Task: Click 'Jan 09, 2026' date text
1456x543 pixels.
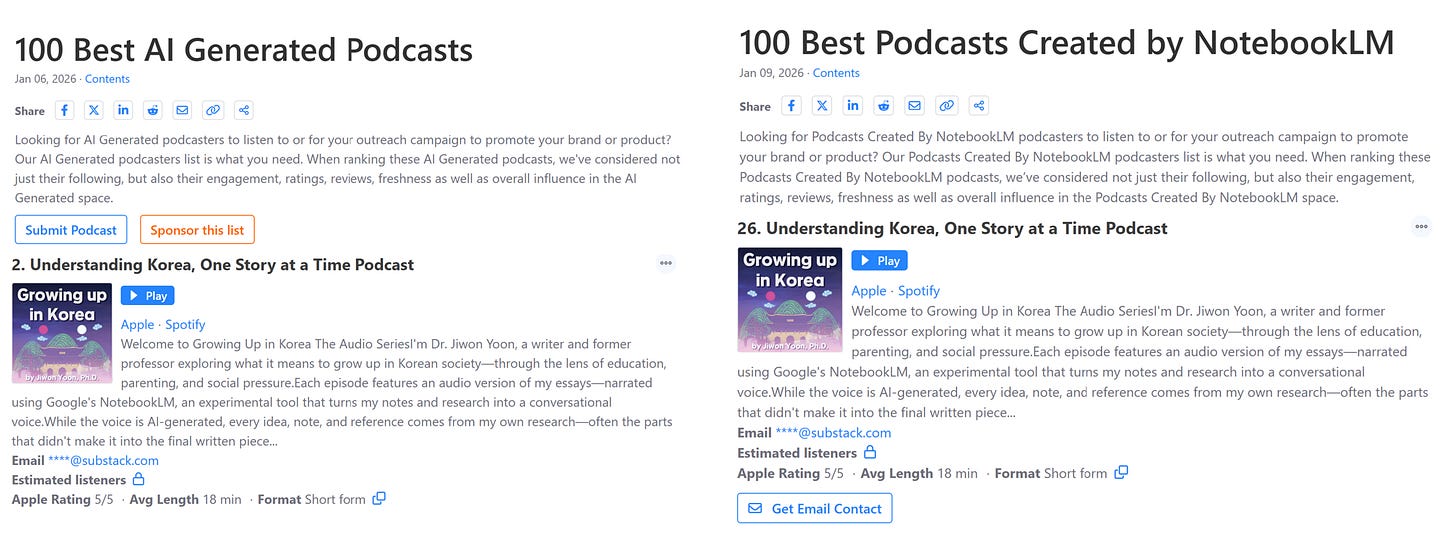Action: click(x=771, y=73)
